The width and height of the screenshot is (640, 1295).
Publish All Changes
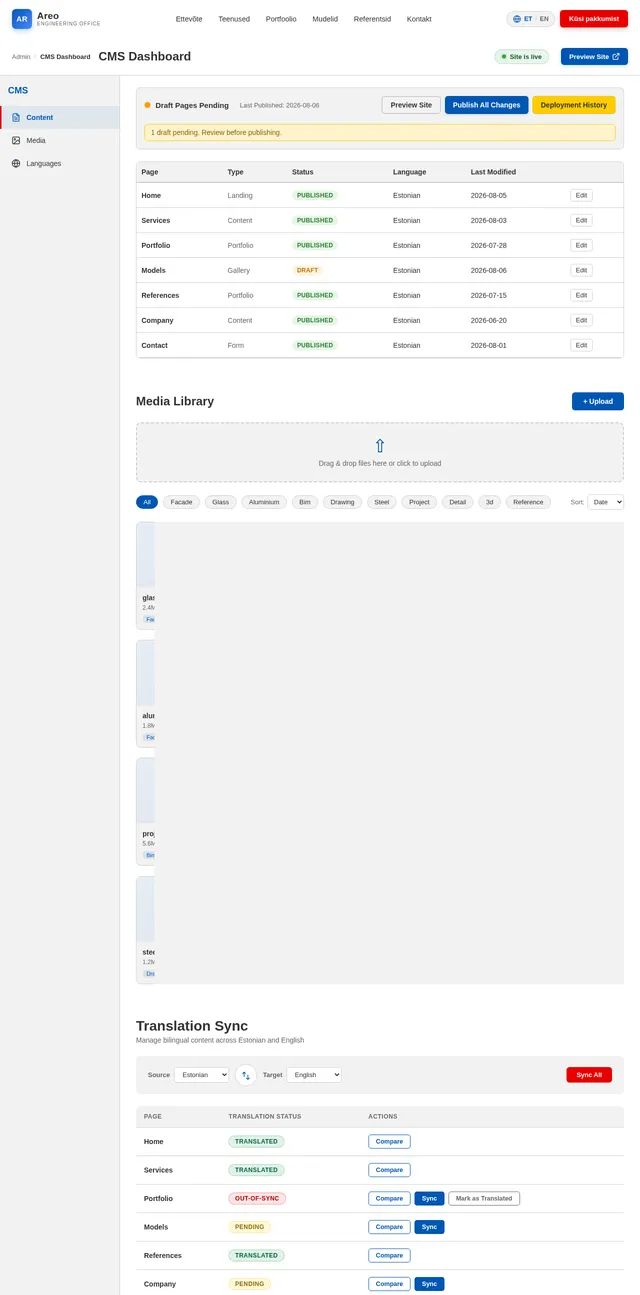(x=486, y=105)
